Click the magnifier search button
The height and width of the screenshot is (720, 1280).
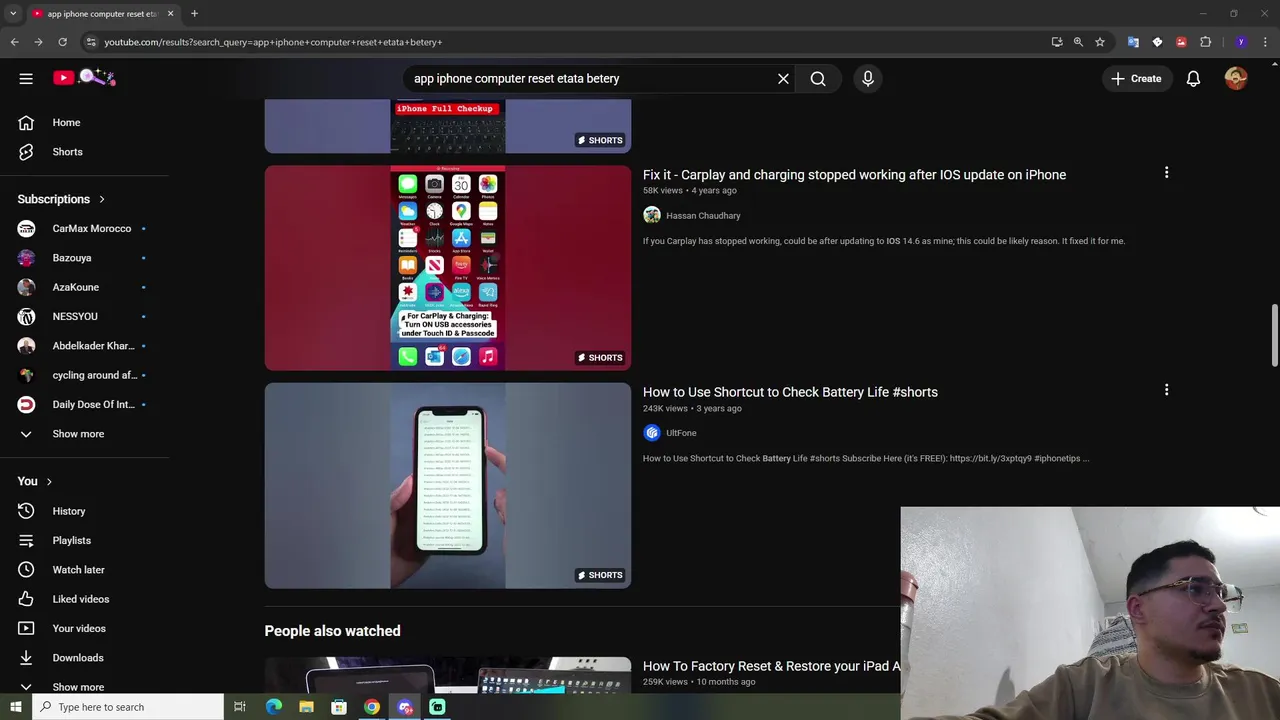(x=818, y=78)
